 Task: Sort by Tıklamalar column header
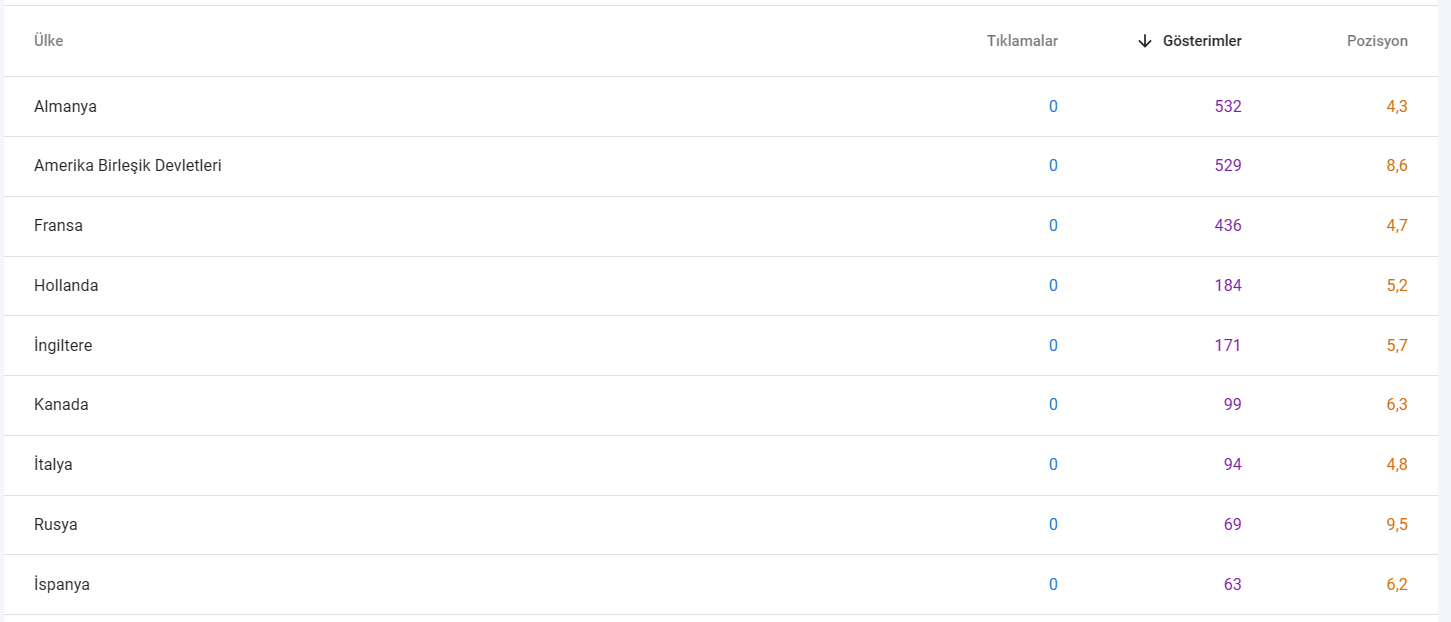click(1022, 41)
